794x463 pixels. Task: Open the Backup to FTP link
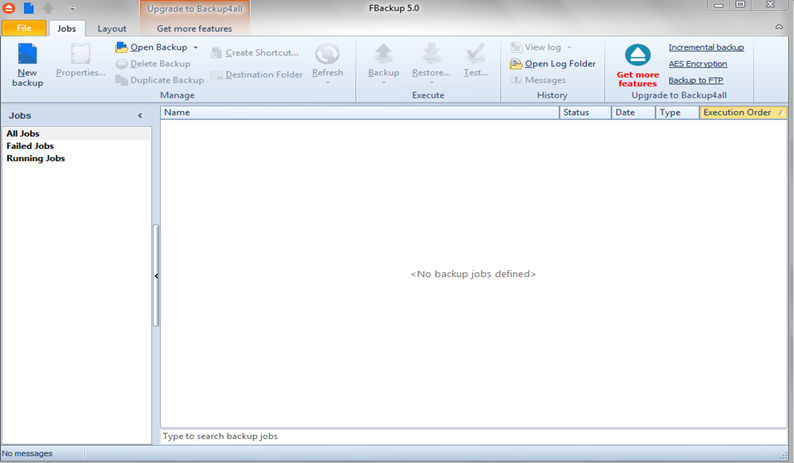click(x=696, y=81)
